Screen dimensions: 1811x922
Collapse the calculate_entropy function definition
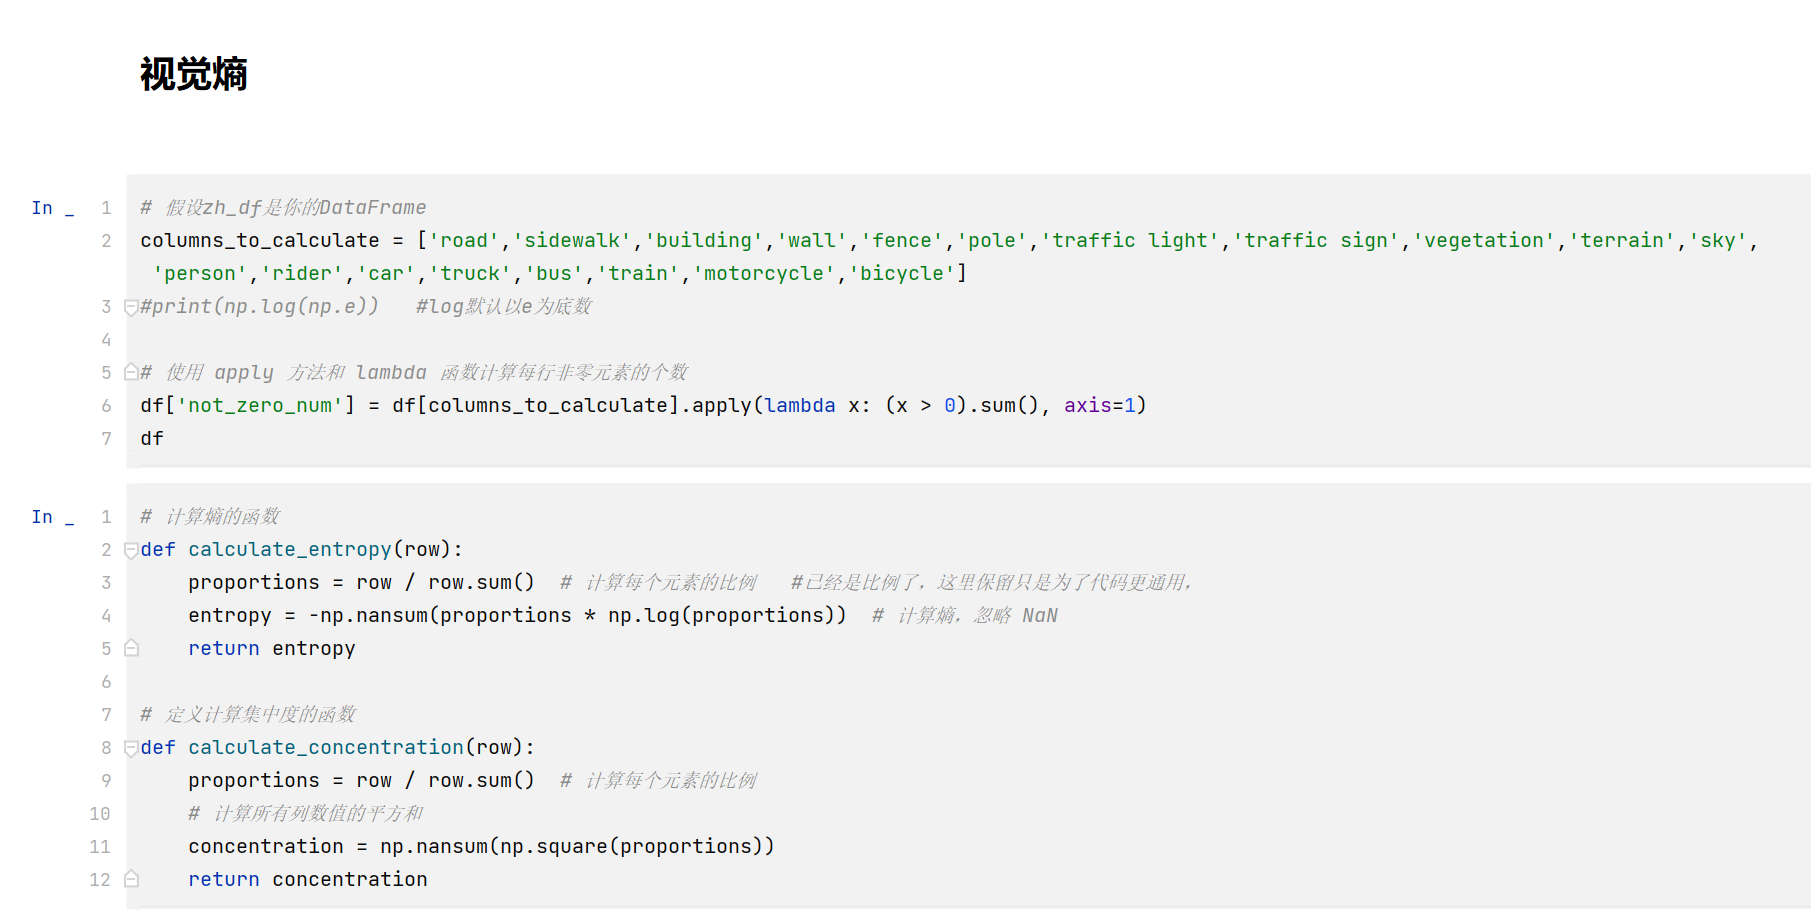click(x=131, y=550)
